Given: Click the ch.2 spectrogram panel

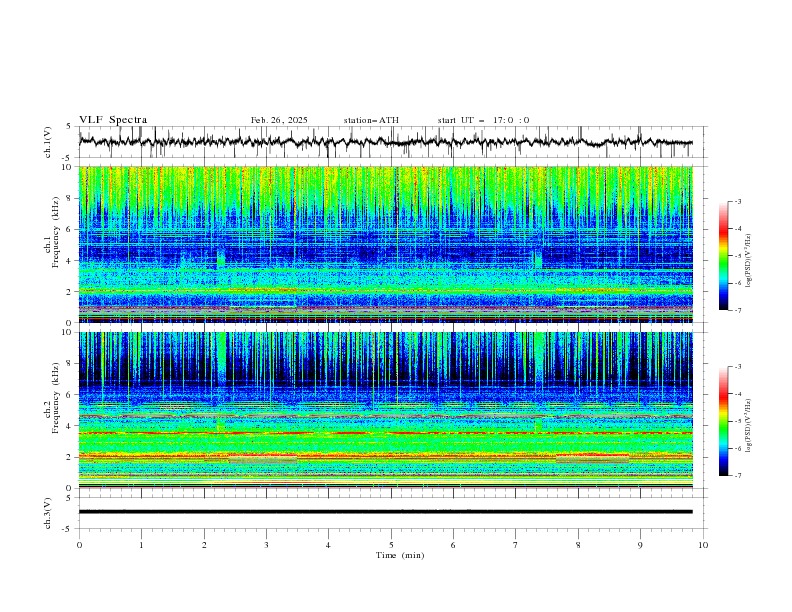Looking at the screenshot, I should 385,410.
